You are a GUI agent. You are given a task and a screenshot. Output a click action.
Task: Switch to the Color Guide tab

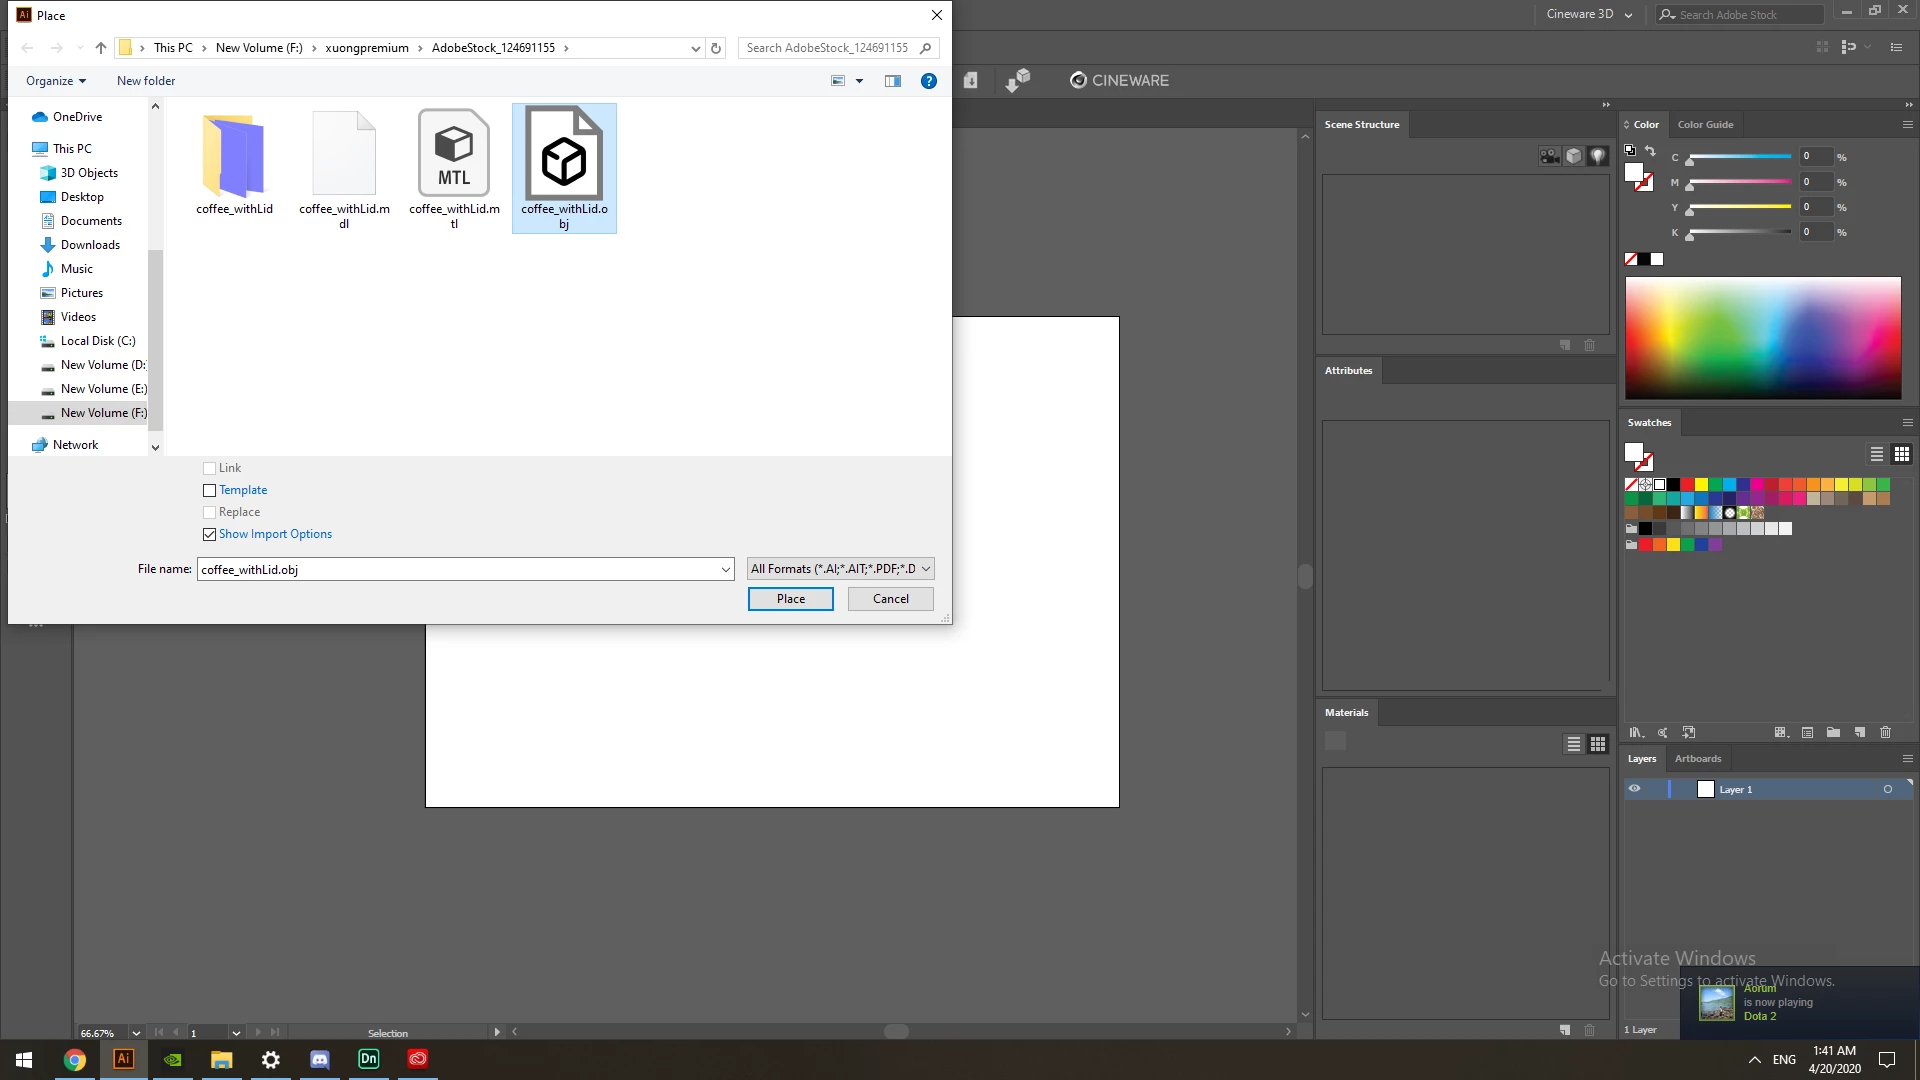tap(1704, 125)
